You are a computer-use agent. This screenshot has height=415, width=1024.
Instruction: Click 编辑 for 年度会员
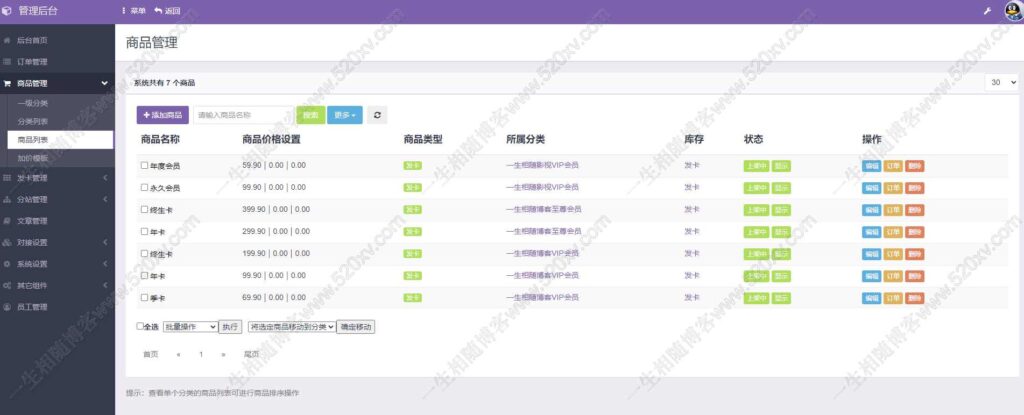tap(872, 166)
